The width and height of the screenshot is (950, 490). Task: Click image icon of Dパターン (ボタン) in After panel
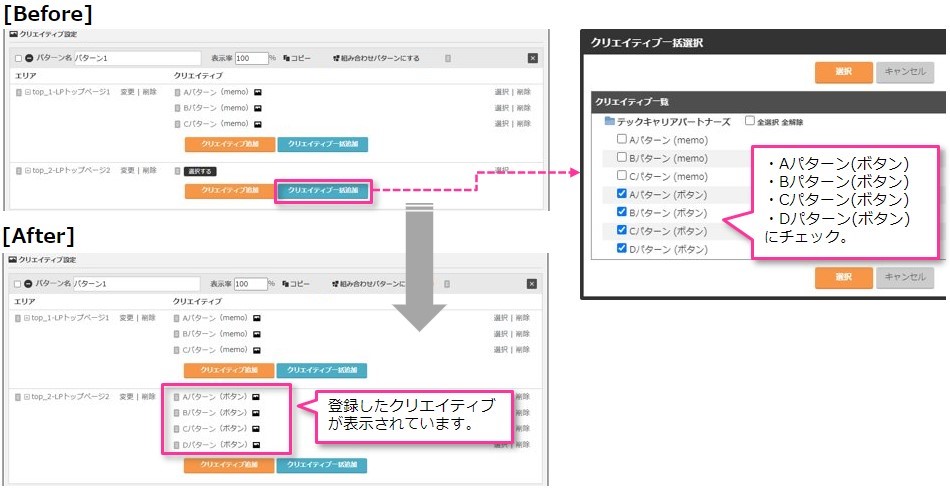256,445
